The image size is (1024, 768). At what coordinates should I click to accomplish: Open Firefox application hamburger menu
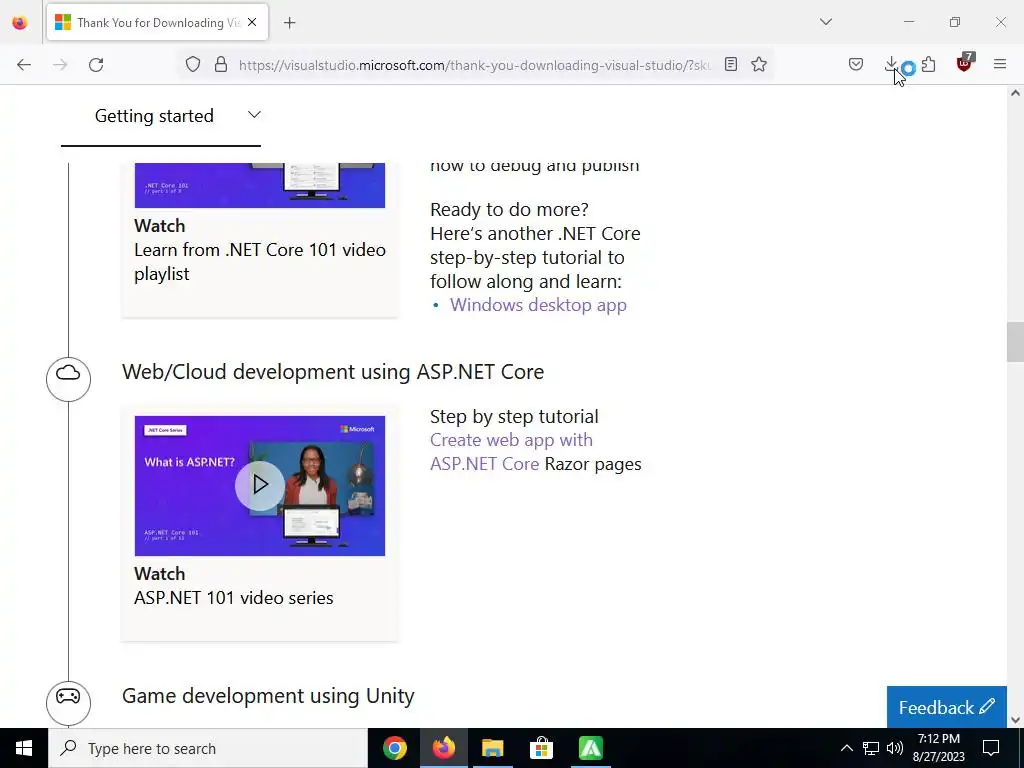pos(1000,64)
